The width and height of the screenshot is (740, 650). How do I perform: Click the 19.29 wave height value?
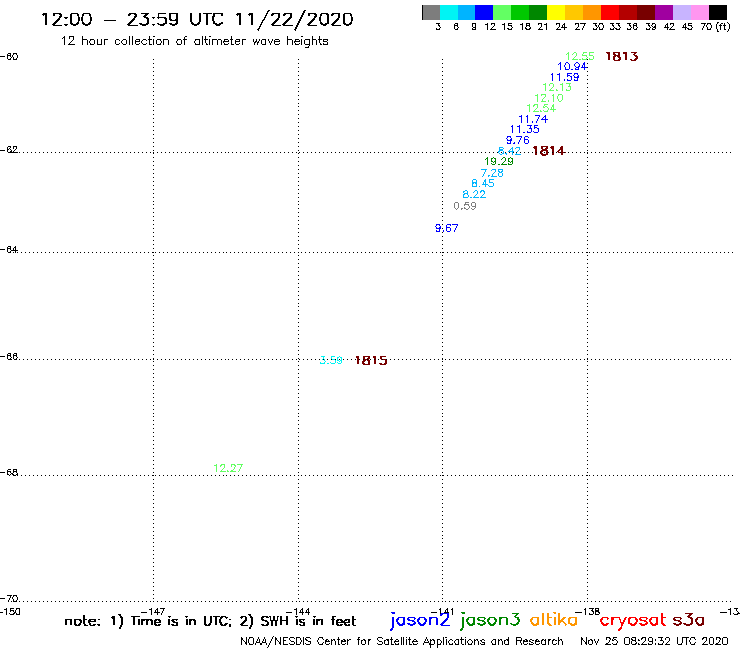[x=499, y=161]
